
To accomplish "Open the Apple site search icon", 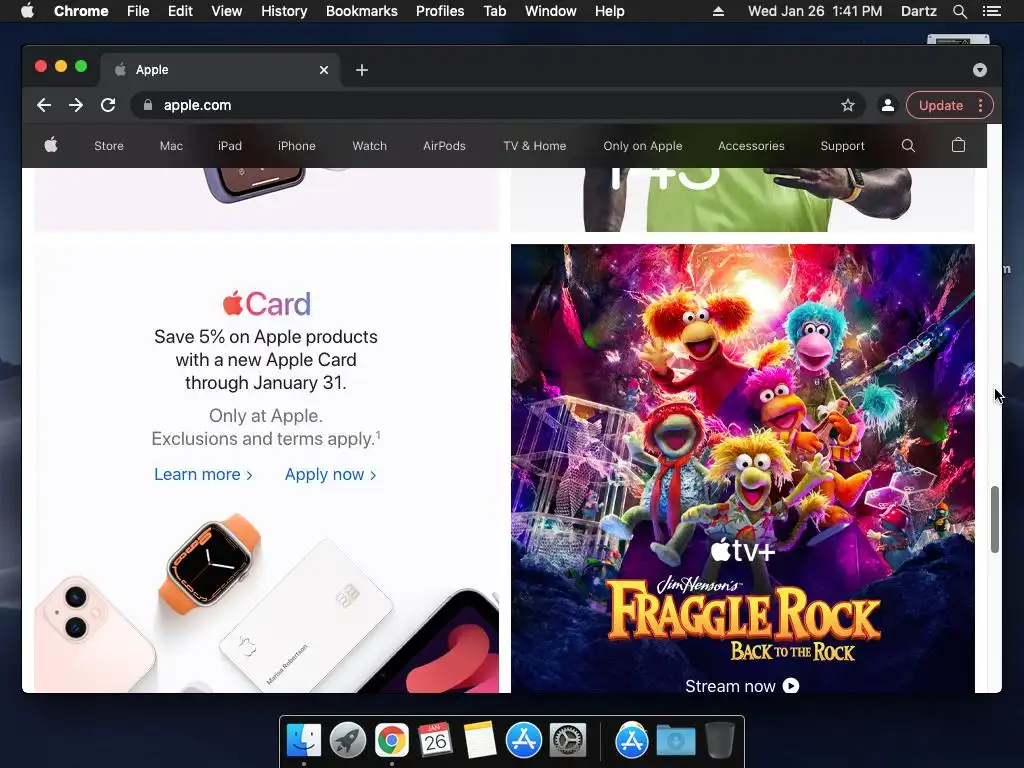I will 908,146.
